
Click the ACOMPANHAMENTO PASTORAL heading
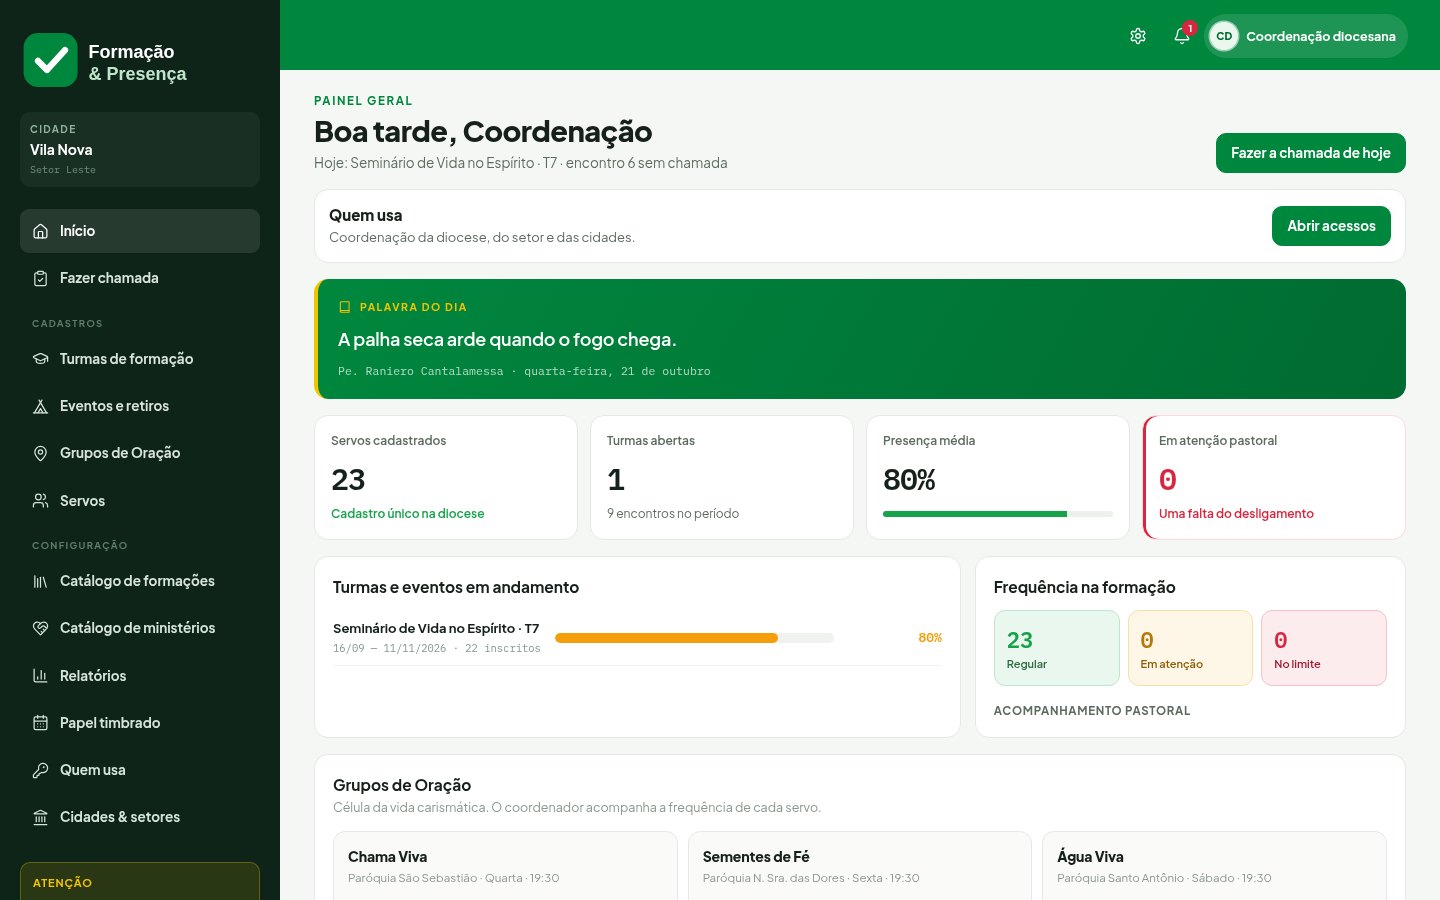pyautogui.click(x=1092, y=711)
